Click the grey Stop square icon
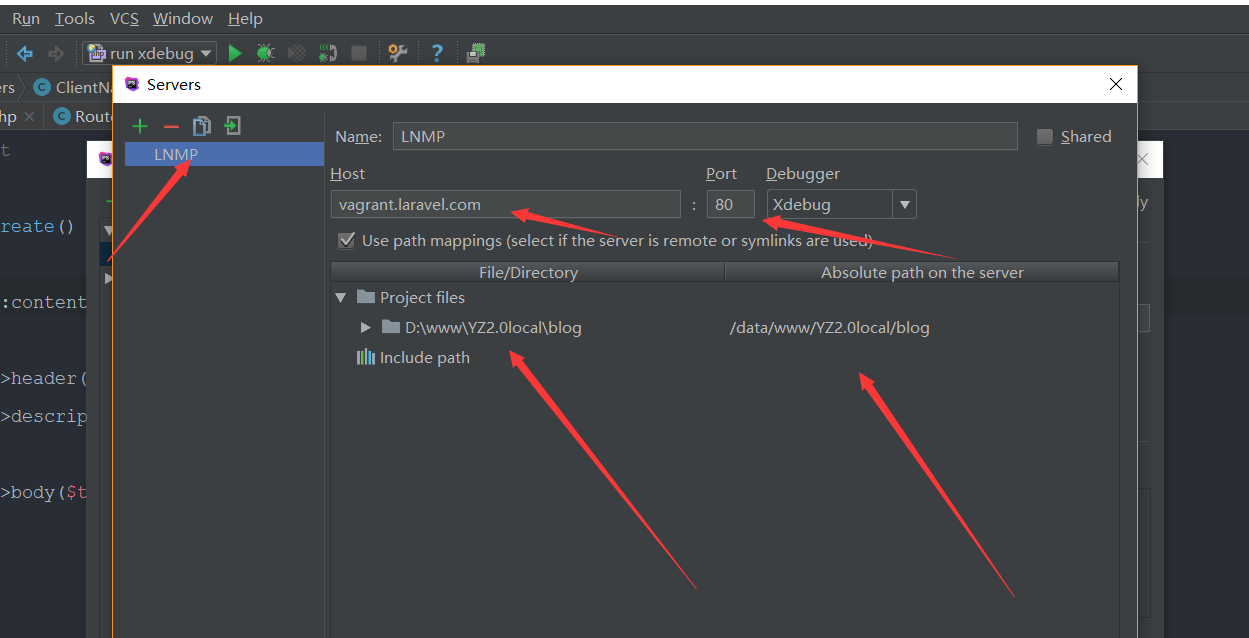The image size is (1249, 638). point(359,53)
